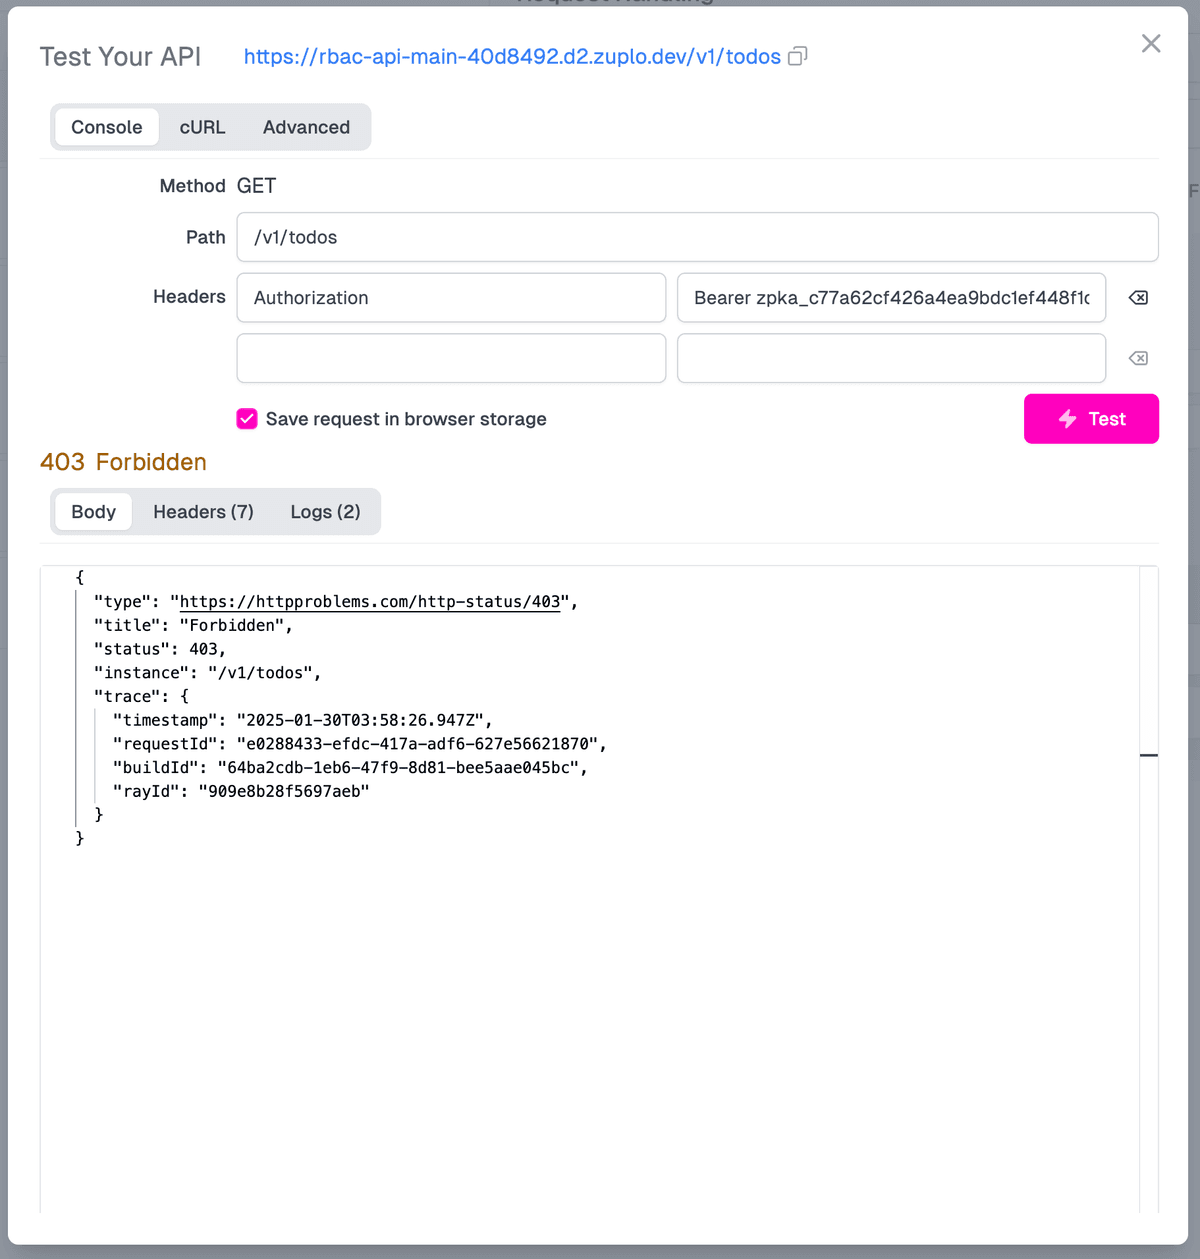
Task: Switch to the Console tab
Action: (107, 127)
